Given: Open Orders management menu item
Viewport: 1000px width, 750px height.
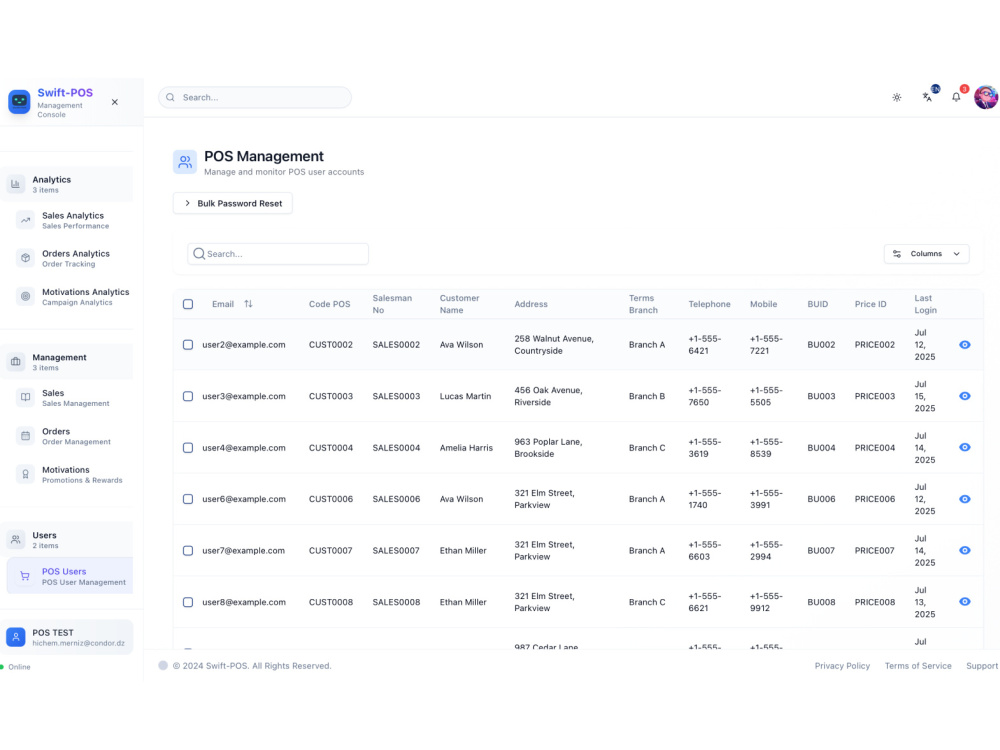Looking at the screenshot, I should tap(71, 436).
